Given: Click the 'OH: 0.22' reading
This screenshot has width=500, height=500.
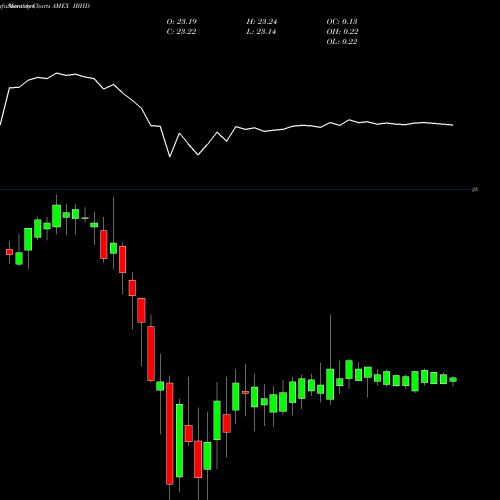Looking at the screenshot, I should click(342, 31).
